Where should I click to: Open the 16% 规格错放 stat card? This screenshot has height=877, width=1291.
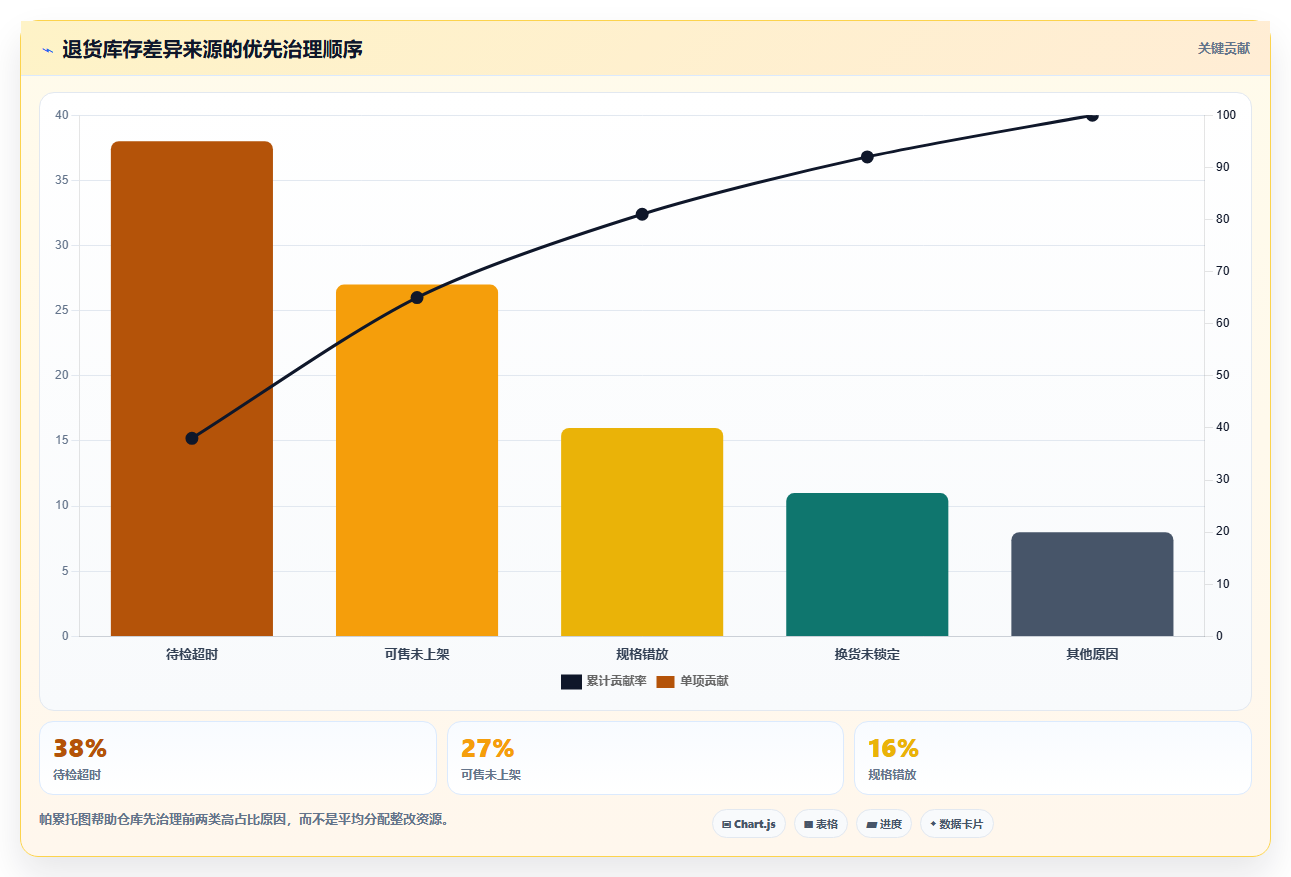tap(1053, 758)
